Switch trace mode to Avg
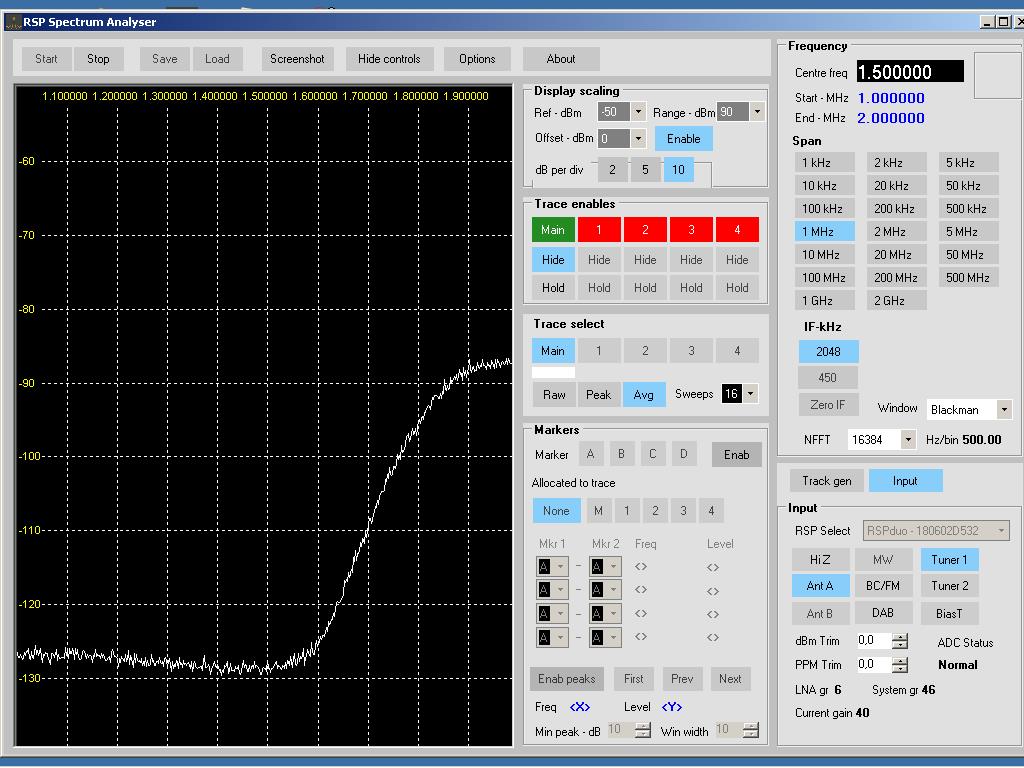The height and width of the screenshot is (768, 1024). (x=644, y=394)
